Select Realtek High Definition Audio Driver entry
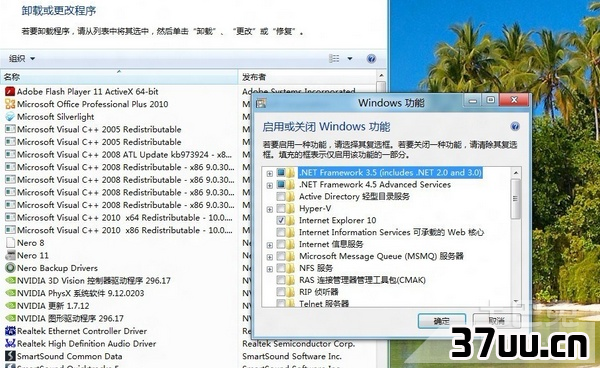This screenshot has height=368, width=600. [86, 344]
